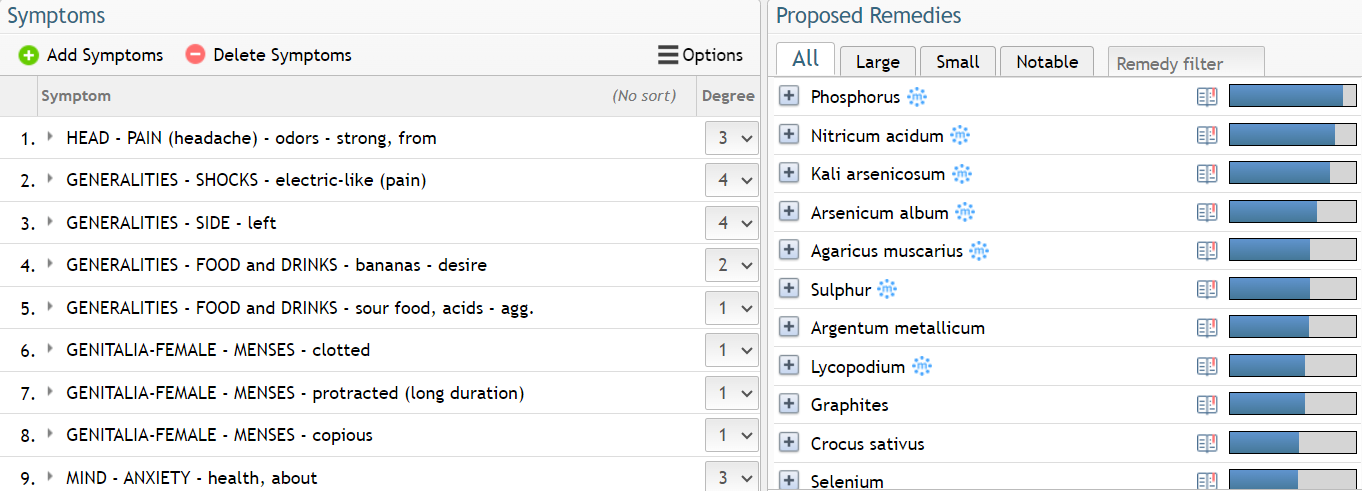Open the degree dropdown for SHOCKS electric-like symptom
Screen dimensions: 1362x491
pos(731,180)
